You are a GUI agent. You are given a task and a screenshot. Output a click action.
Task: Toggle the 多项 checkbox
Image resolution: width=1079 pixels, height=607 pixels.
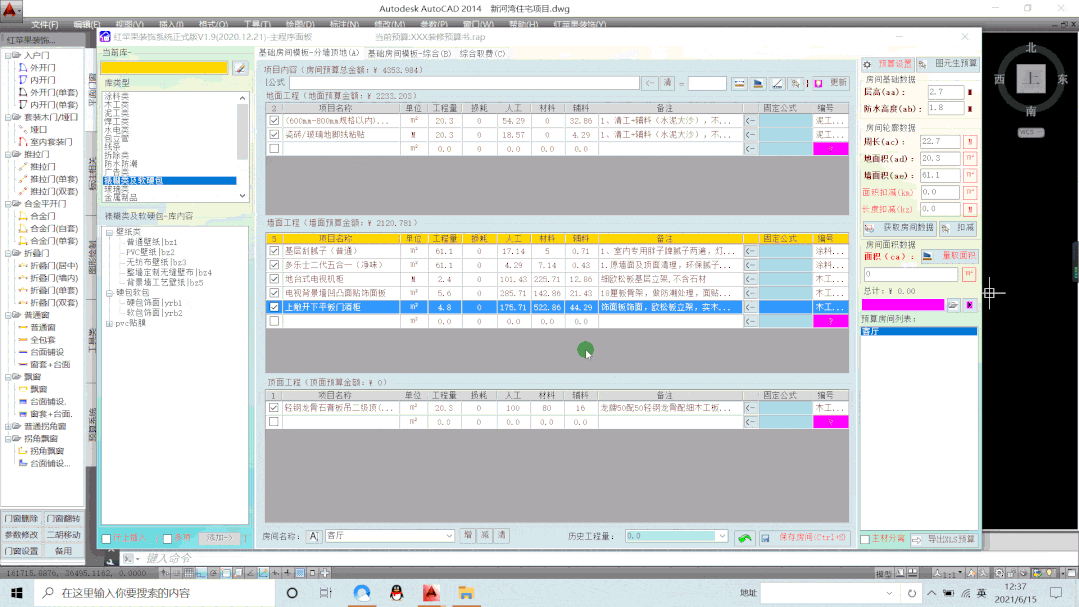click(167, 539)
